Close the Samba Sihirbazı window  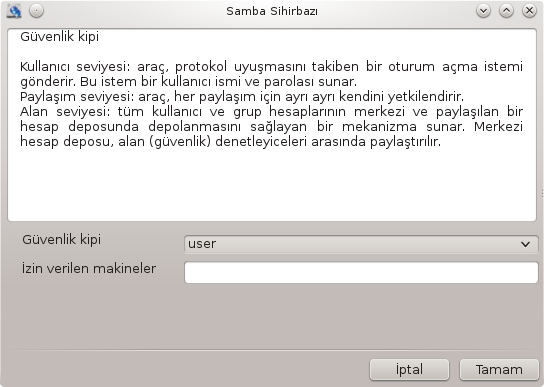529,11
